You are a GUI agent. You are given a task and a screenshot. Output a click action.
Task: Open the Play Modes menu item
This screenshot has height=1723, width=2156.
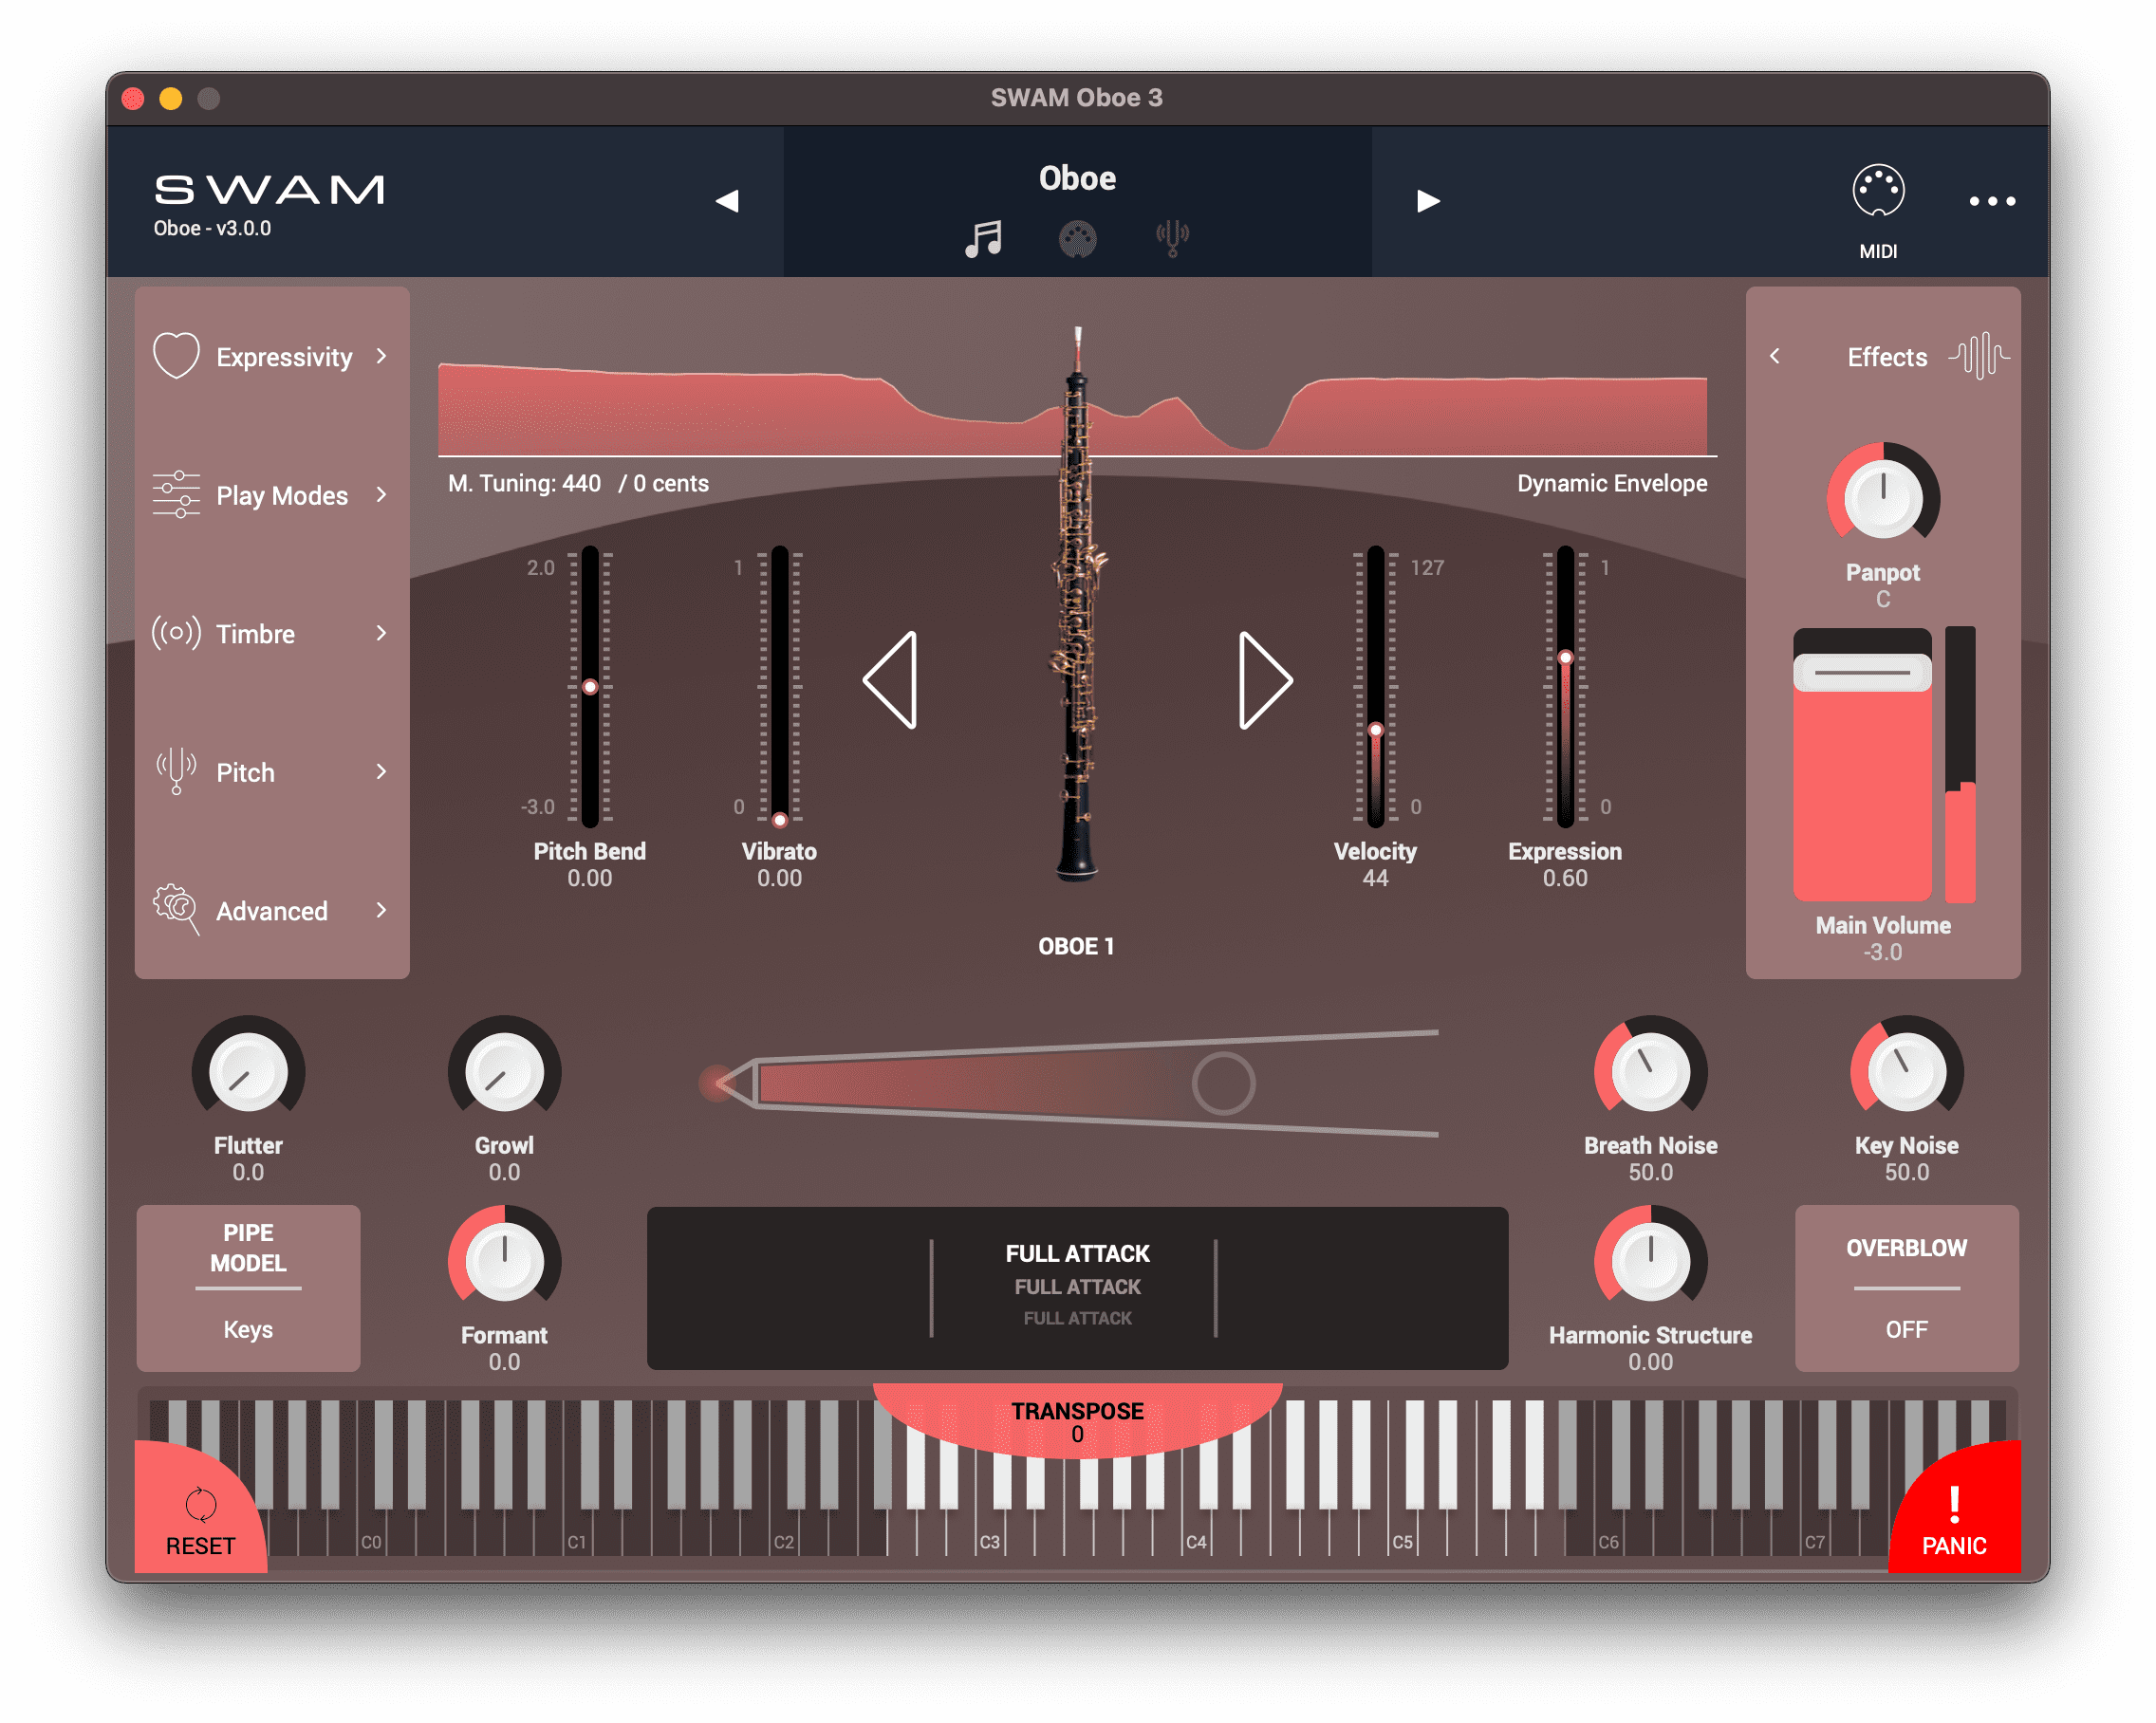[271, 494]
